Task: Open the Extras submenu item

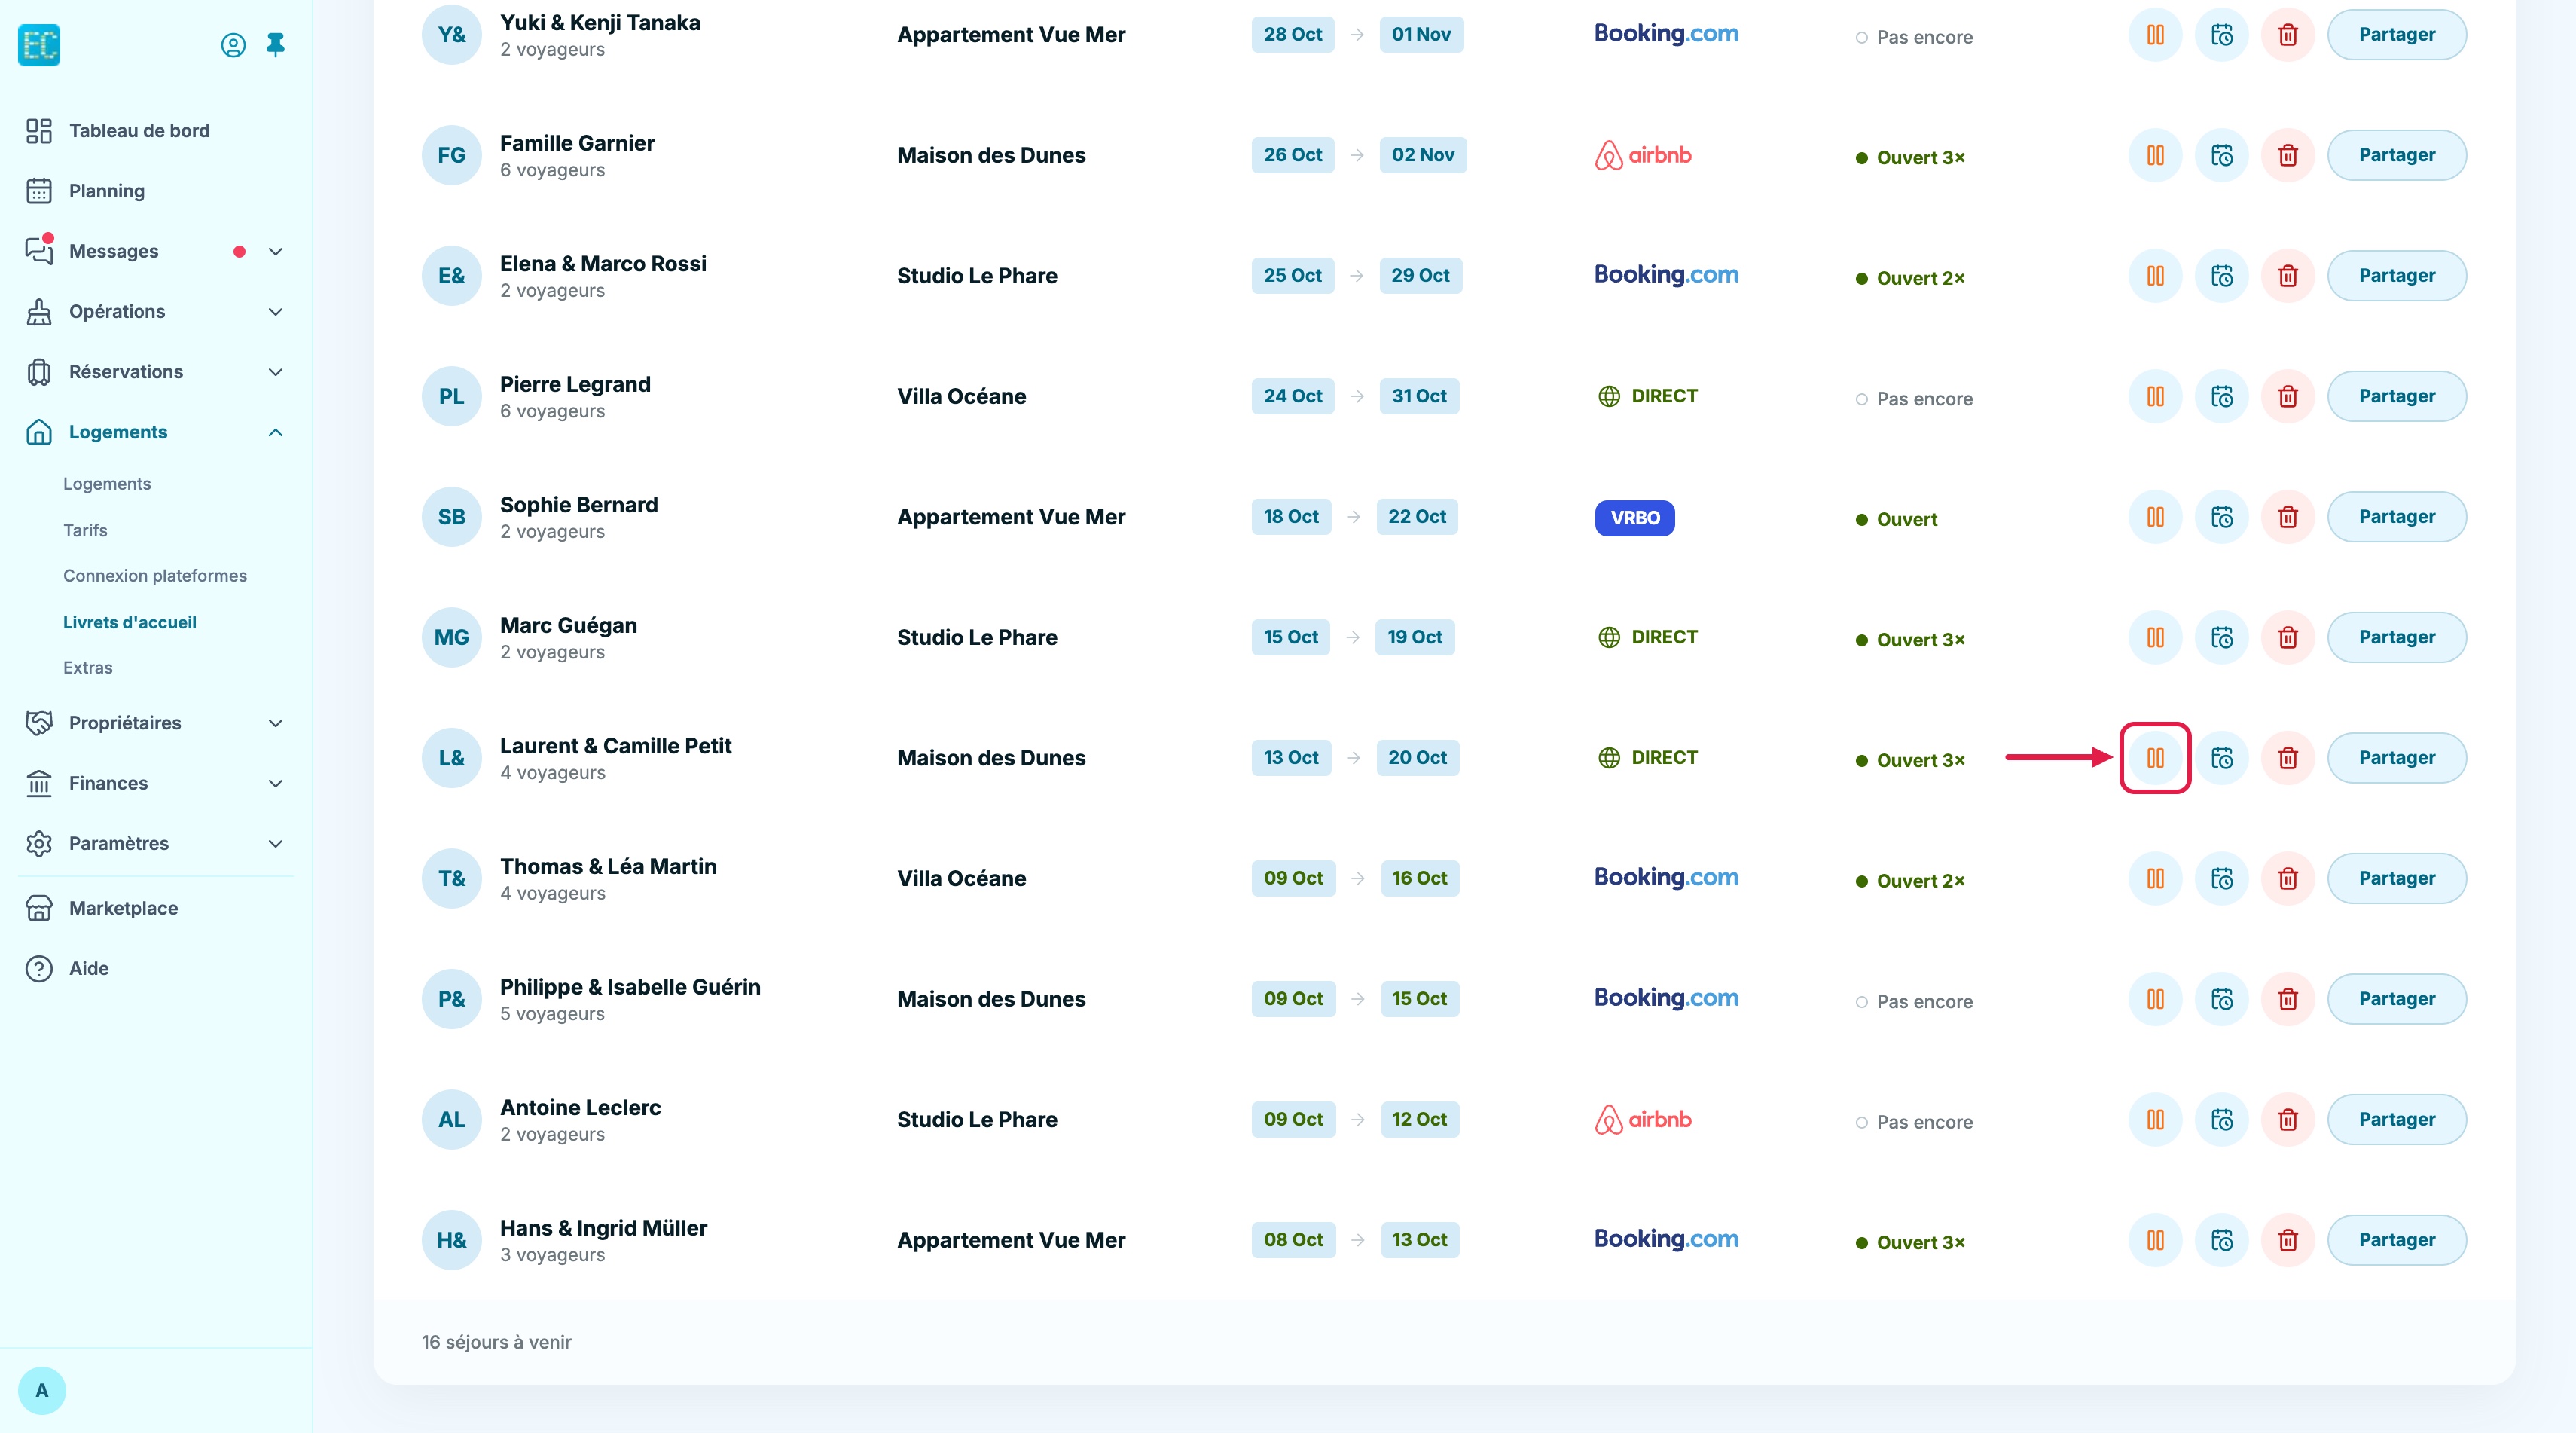Action: click(88, 667)
